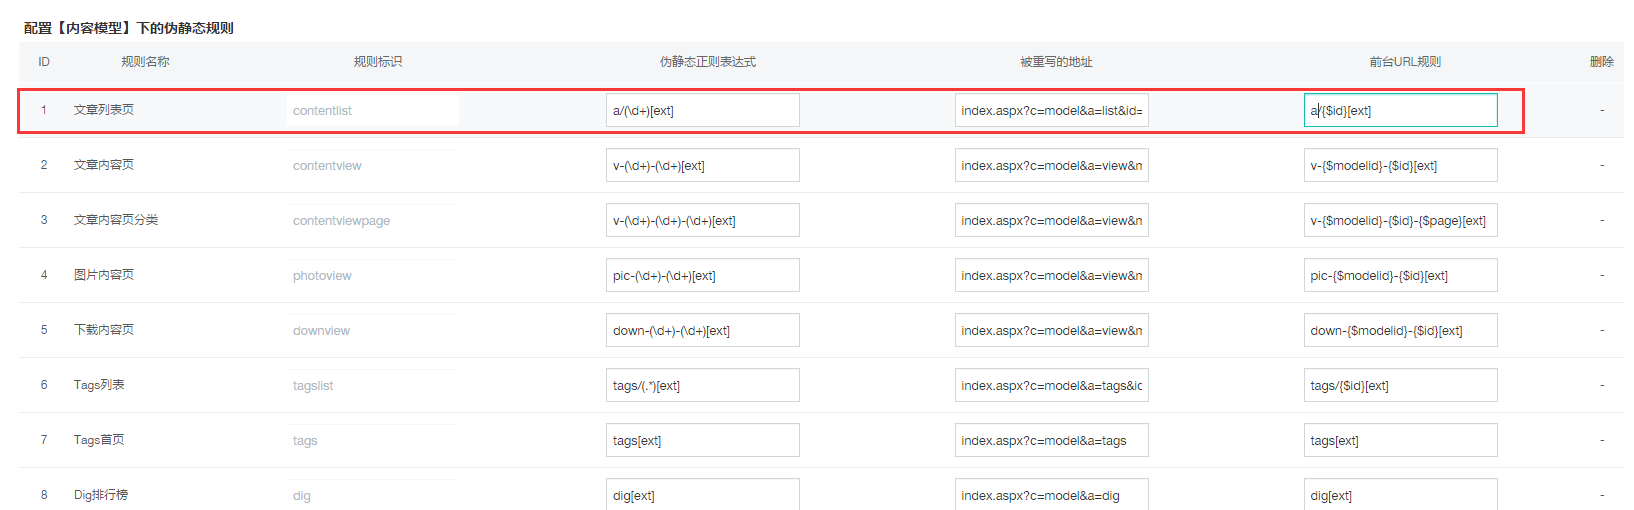Viewport: 1634px width, 510px height.
Task: Select rewritten address field for Tags首页 row
Action: pyautogui.click(x=1051, y=441)
